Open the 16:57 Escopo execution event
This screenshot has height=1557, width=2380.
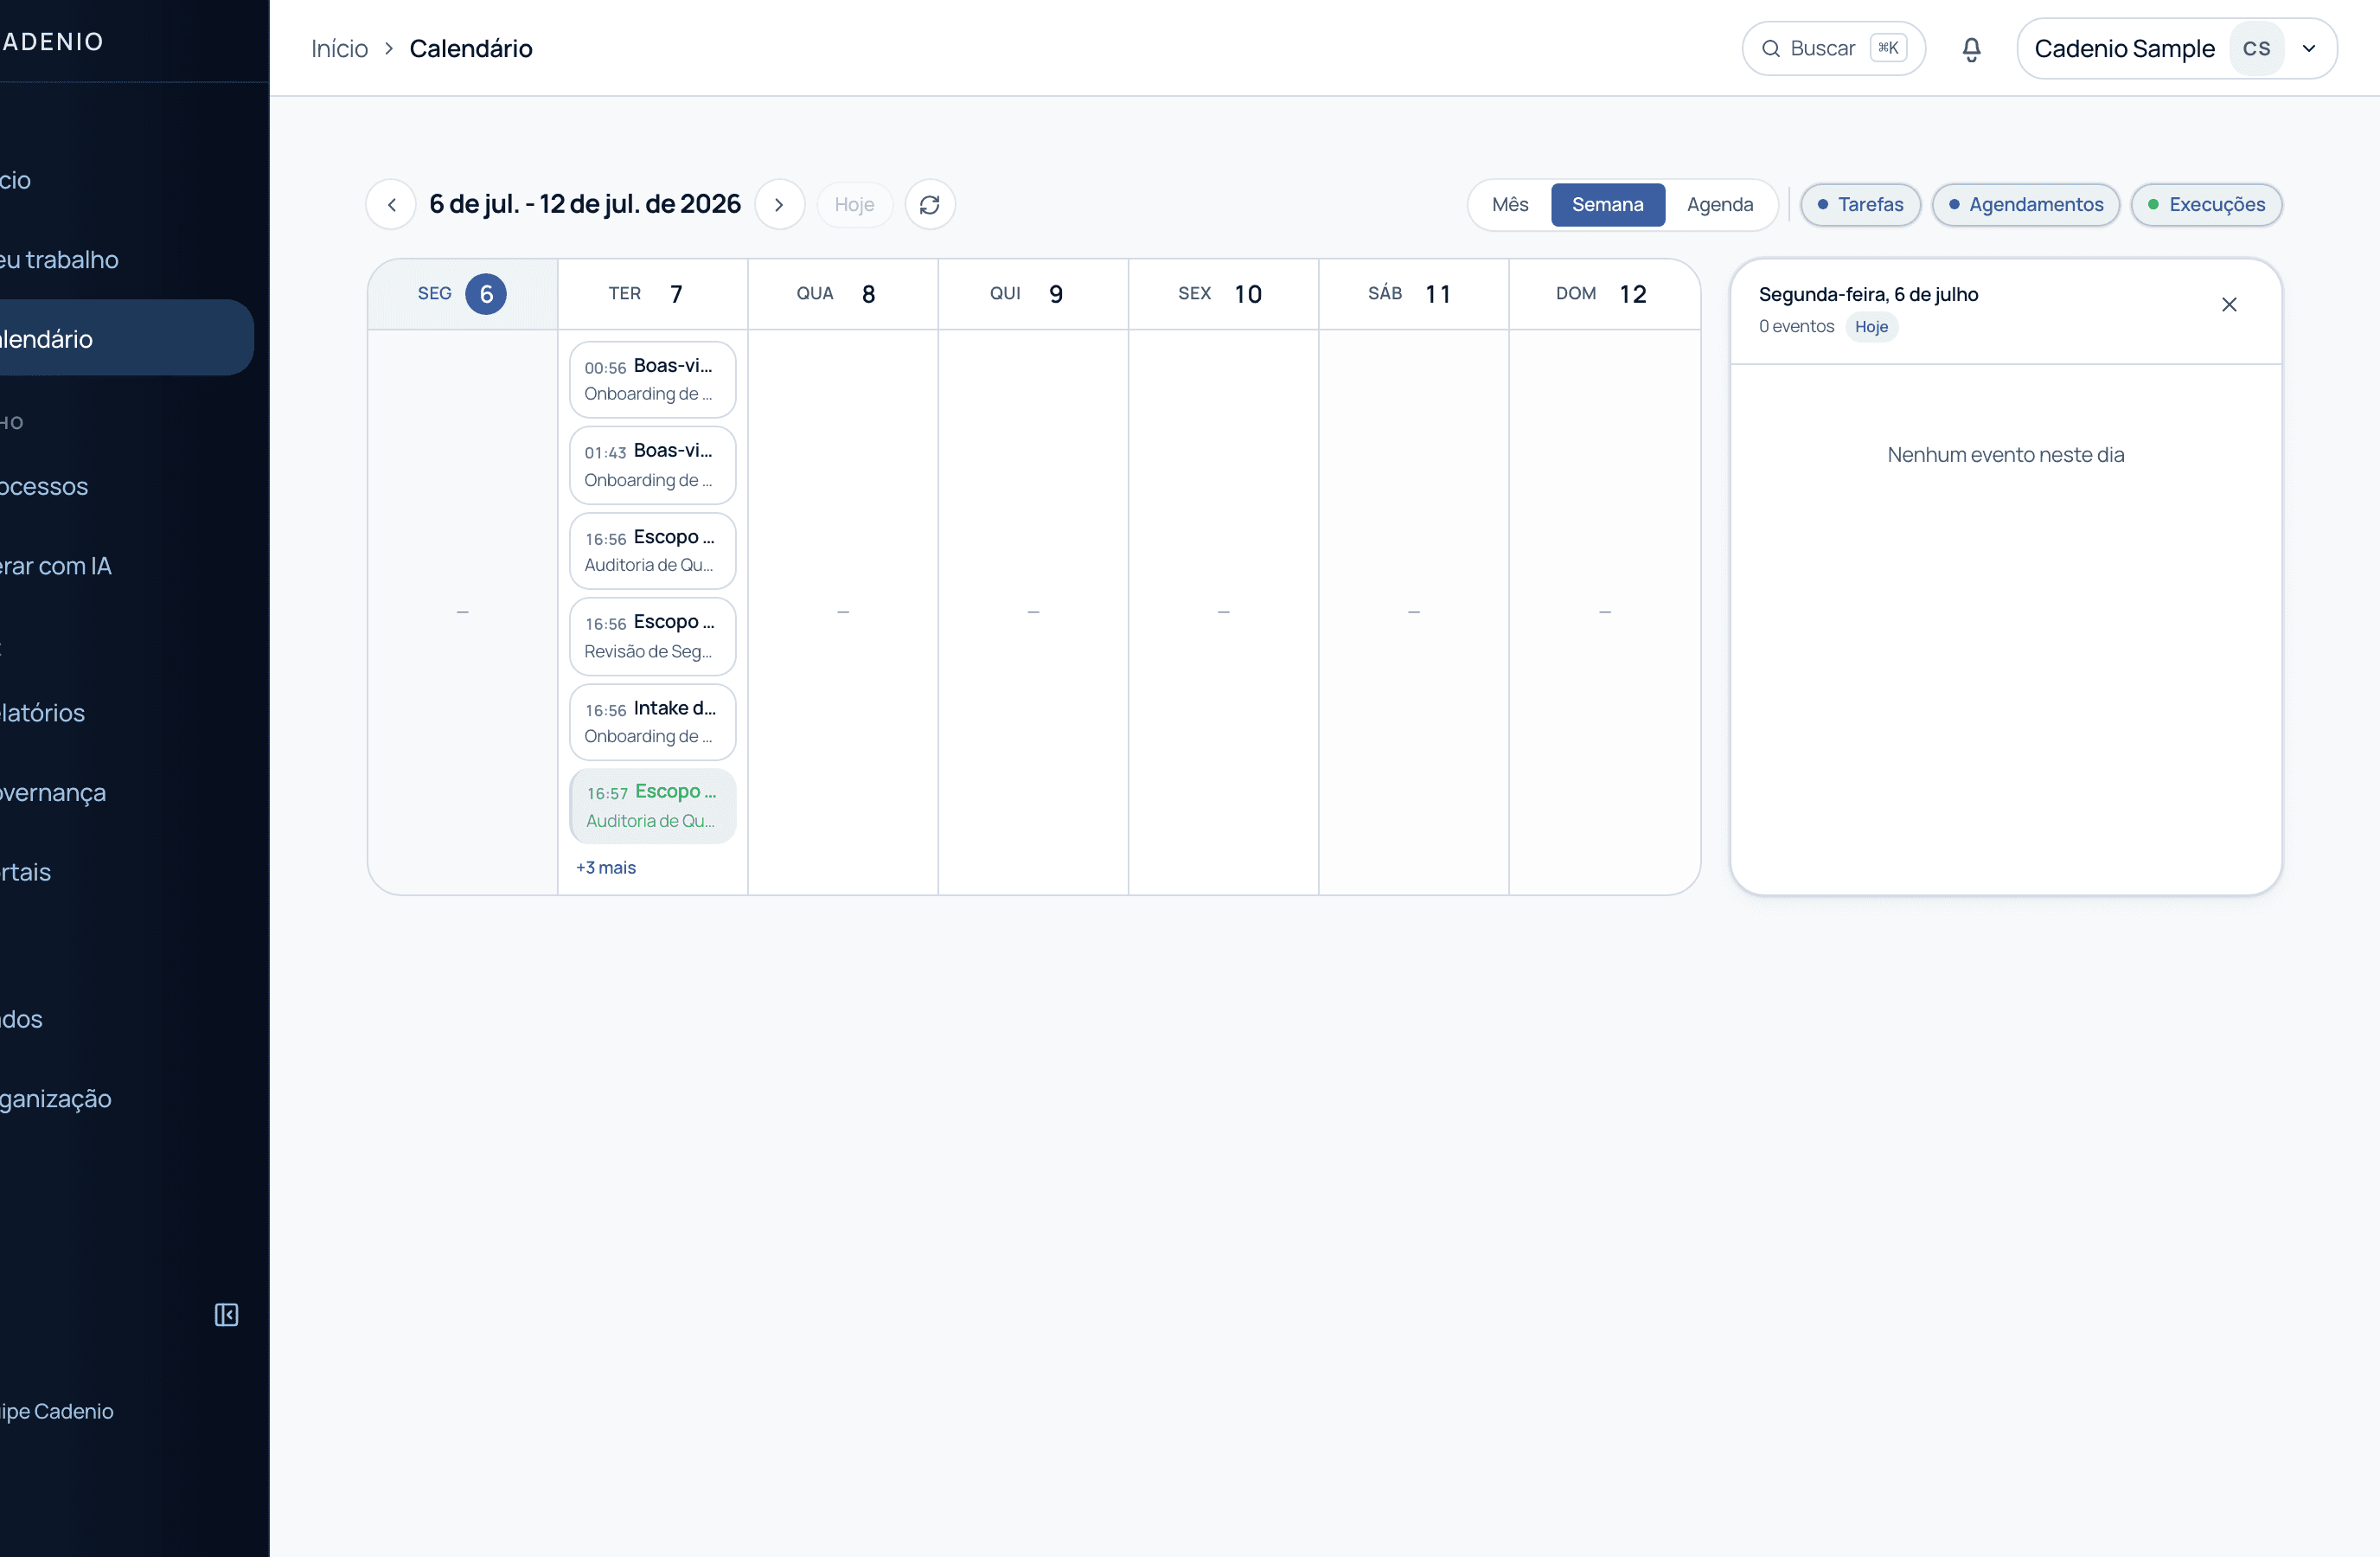[x=652, y=806]
